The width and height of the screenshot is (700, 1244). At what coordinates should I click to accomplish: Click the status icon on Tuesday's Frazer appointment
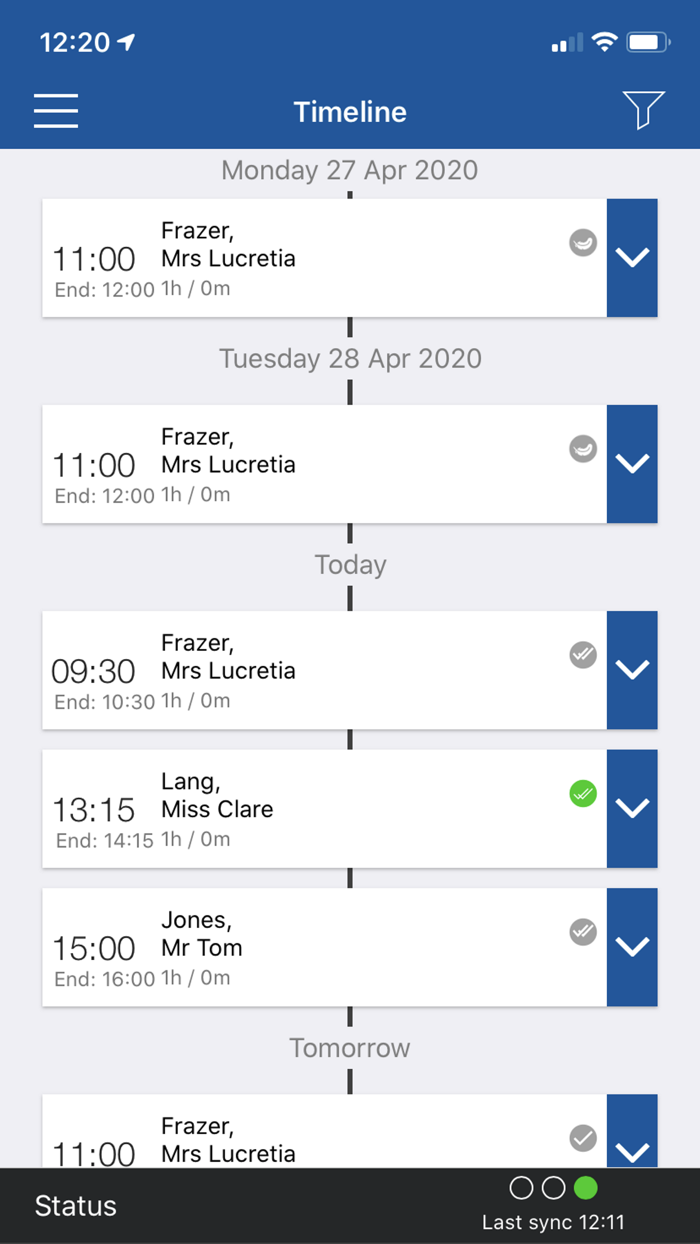point(582,450)
